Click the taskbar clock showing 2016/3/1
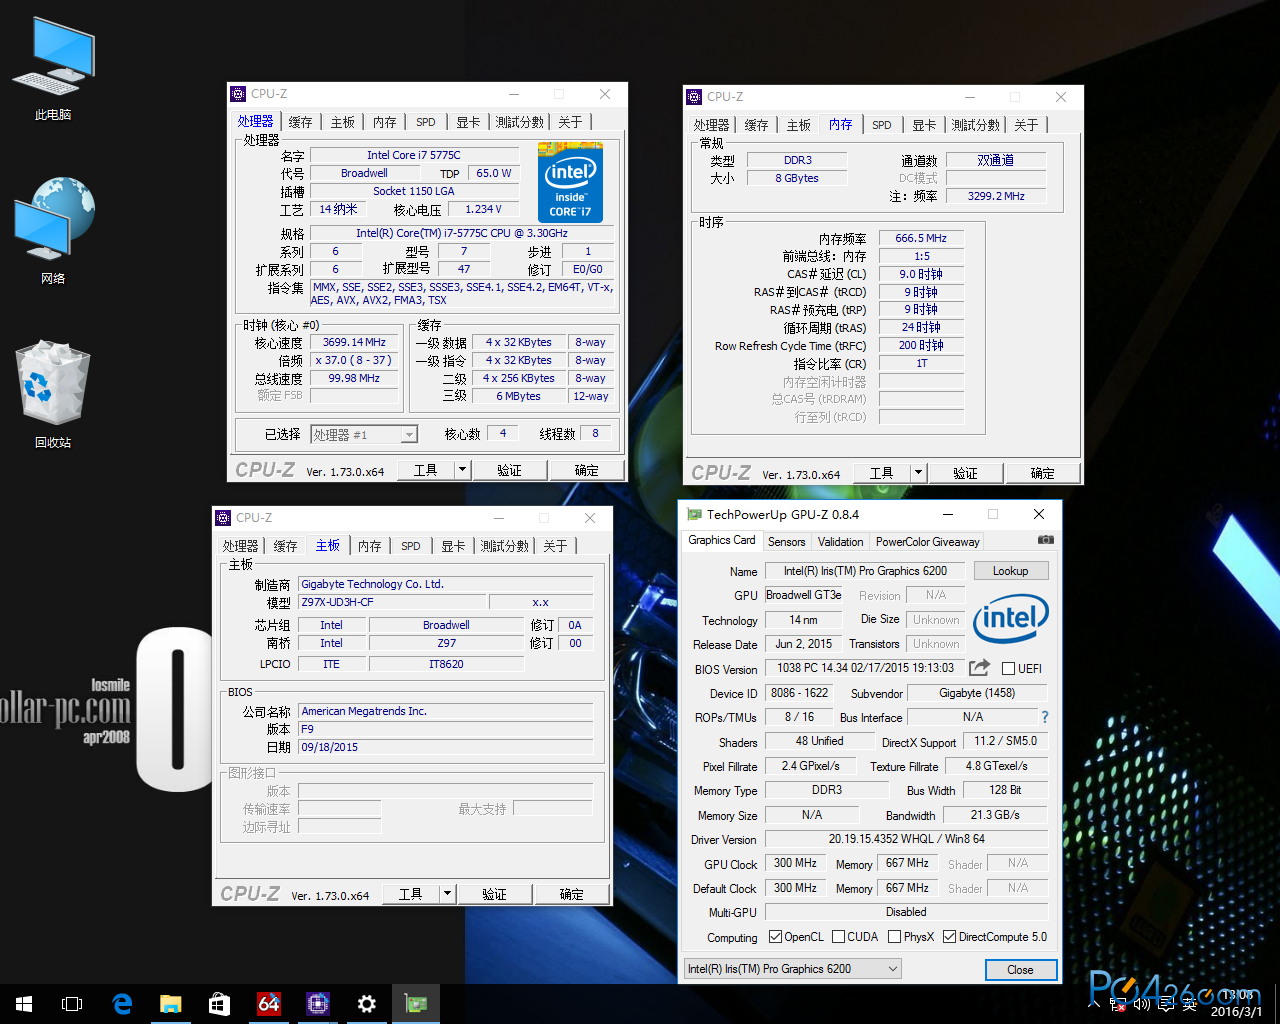This screenshot has height=1024, width=1280. (1237, 1004)
